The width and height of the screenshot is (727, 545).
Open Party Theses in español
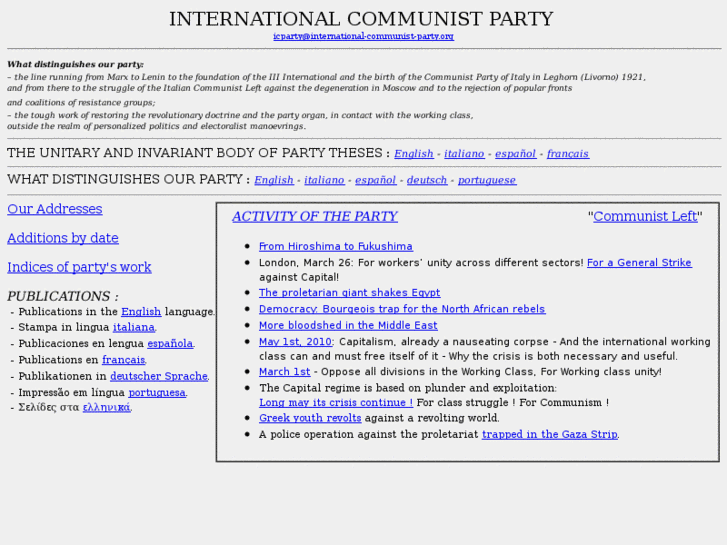pos(516,154)
